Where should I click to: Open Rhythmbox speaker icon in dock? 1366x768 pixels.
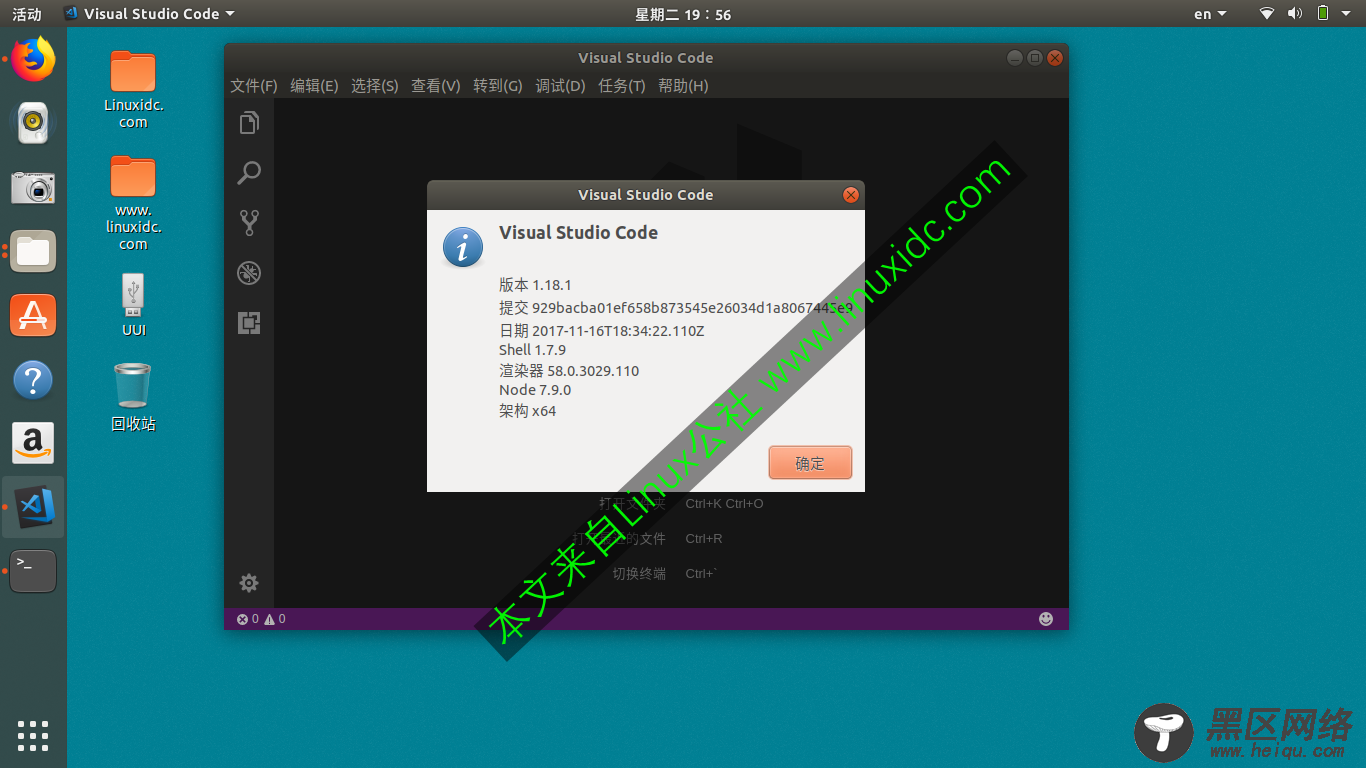coord(33,123)
